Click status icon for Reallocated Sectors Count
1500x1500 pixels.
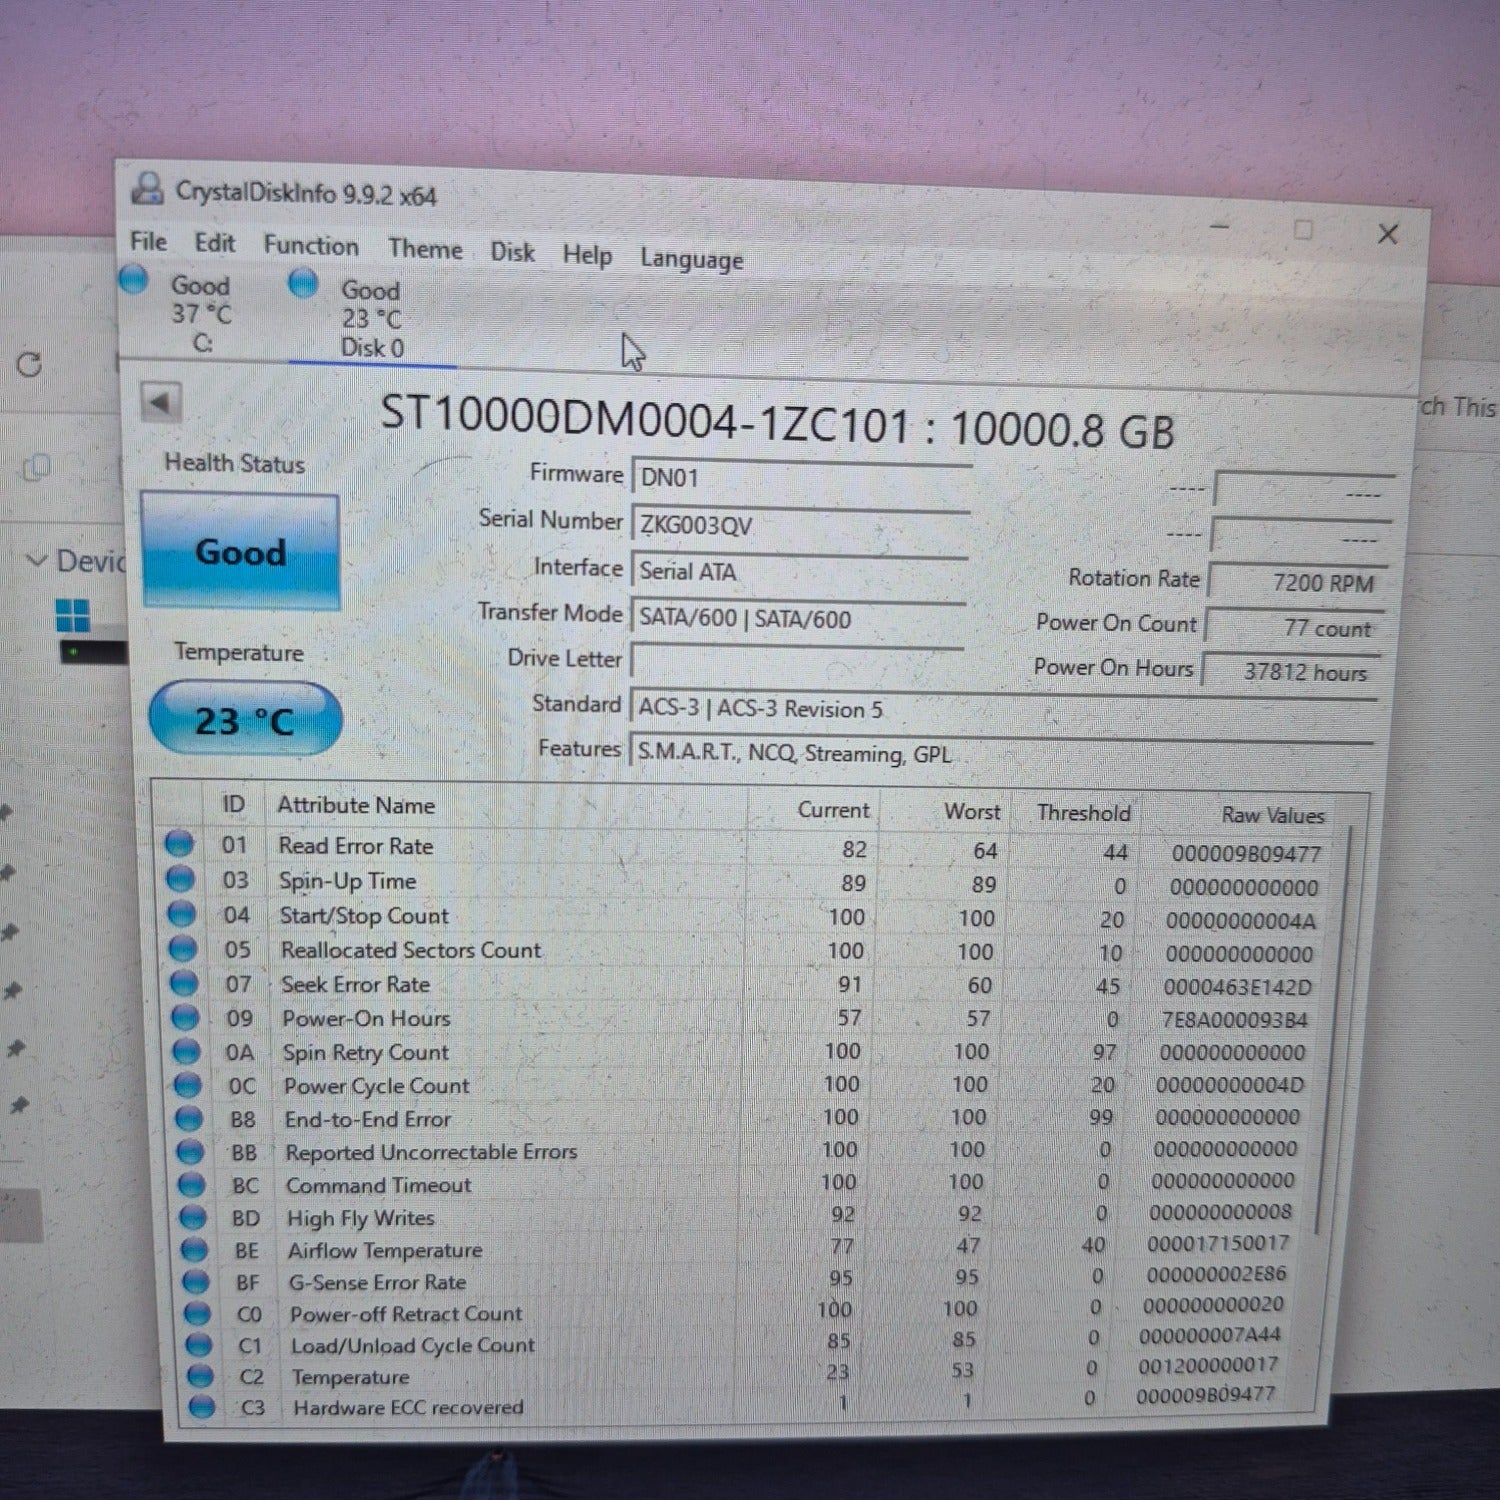point(183,948)
